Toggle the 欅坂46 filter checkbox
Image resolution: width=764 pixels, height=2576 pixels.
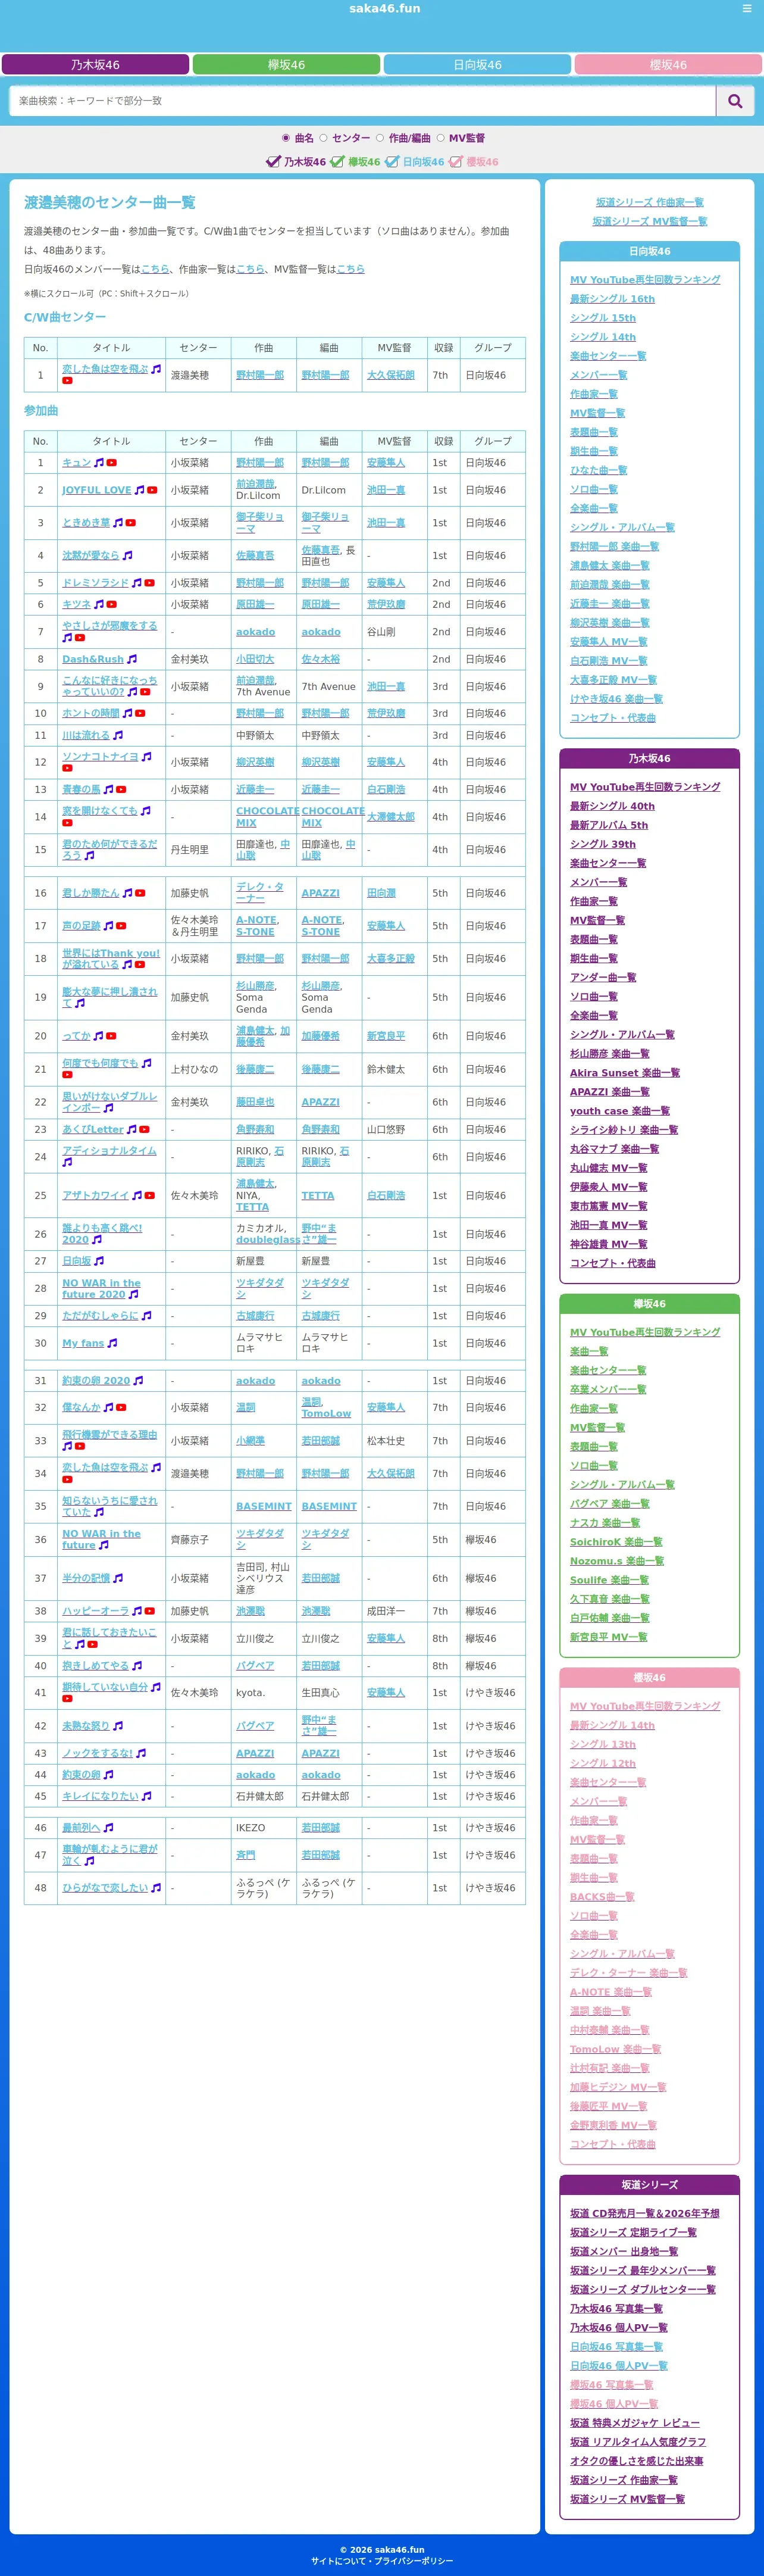click(338, 161)
